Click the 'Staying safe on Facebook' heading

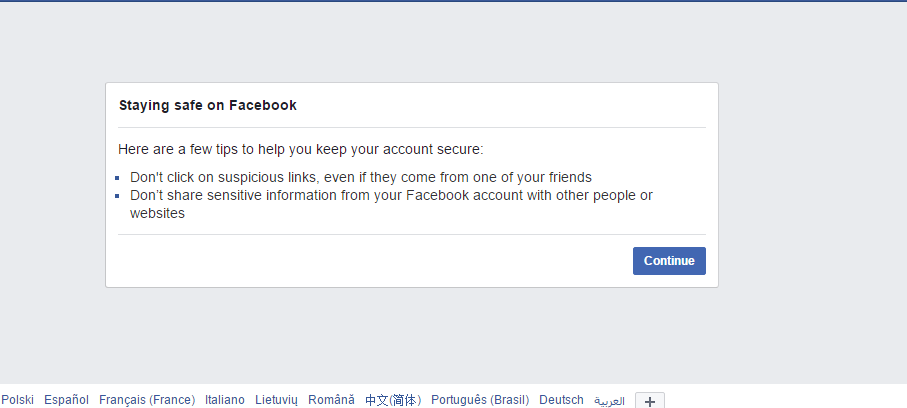tap(208, 105)
